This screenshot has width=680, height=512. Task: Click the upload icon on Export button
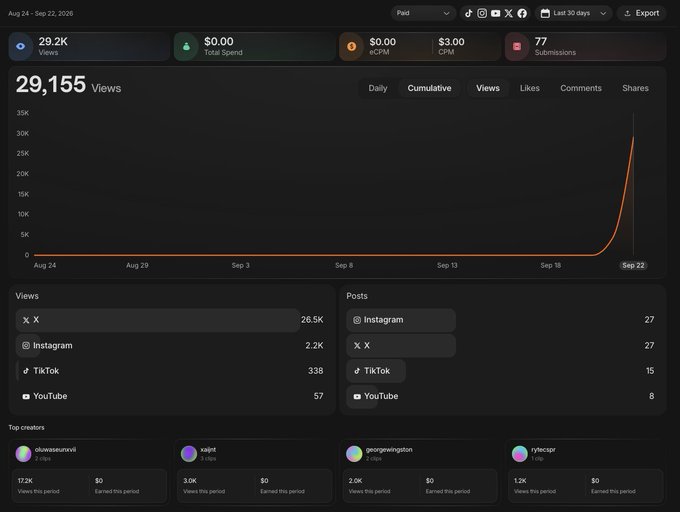[x=627, y=13]
